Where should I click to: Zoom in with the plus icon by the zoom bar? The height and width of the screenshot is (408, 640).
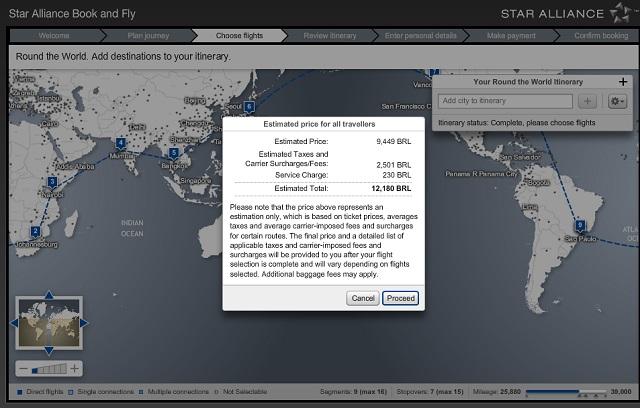(x=74, y=369)
